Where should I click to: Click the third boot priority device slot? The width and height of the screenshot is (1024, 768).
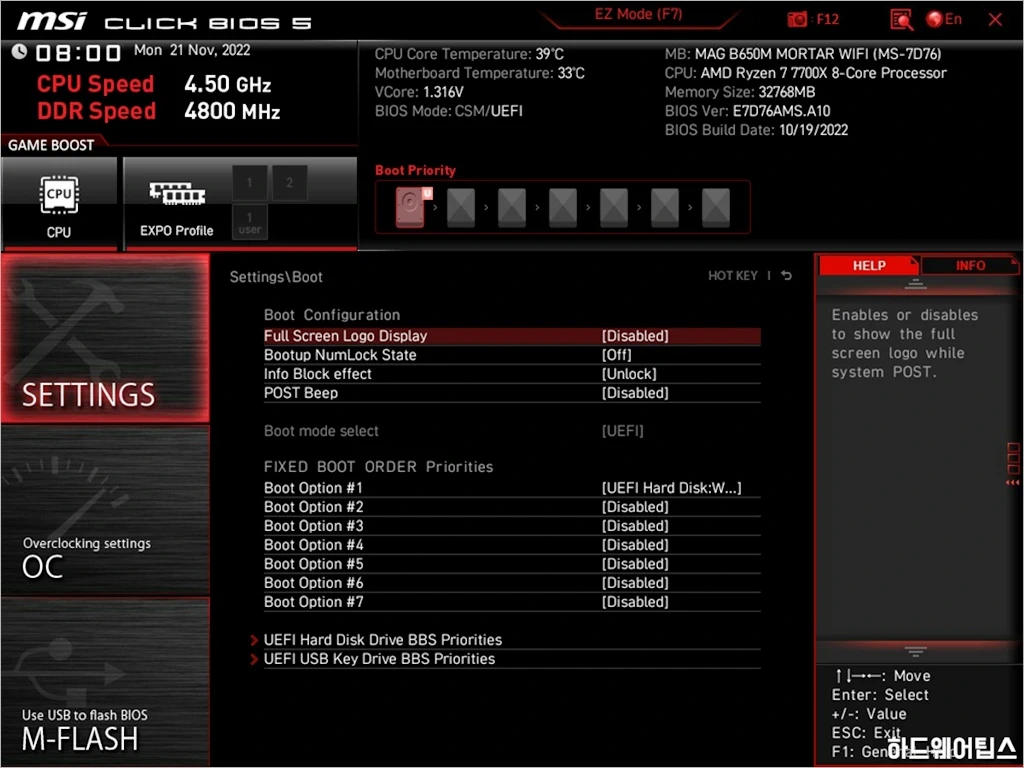(x=512, y=207)
